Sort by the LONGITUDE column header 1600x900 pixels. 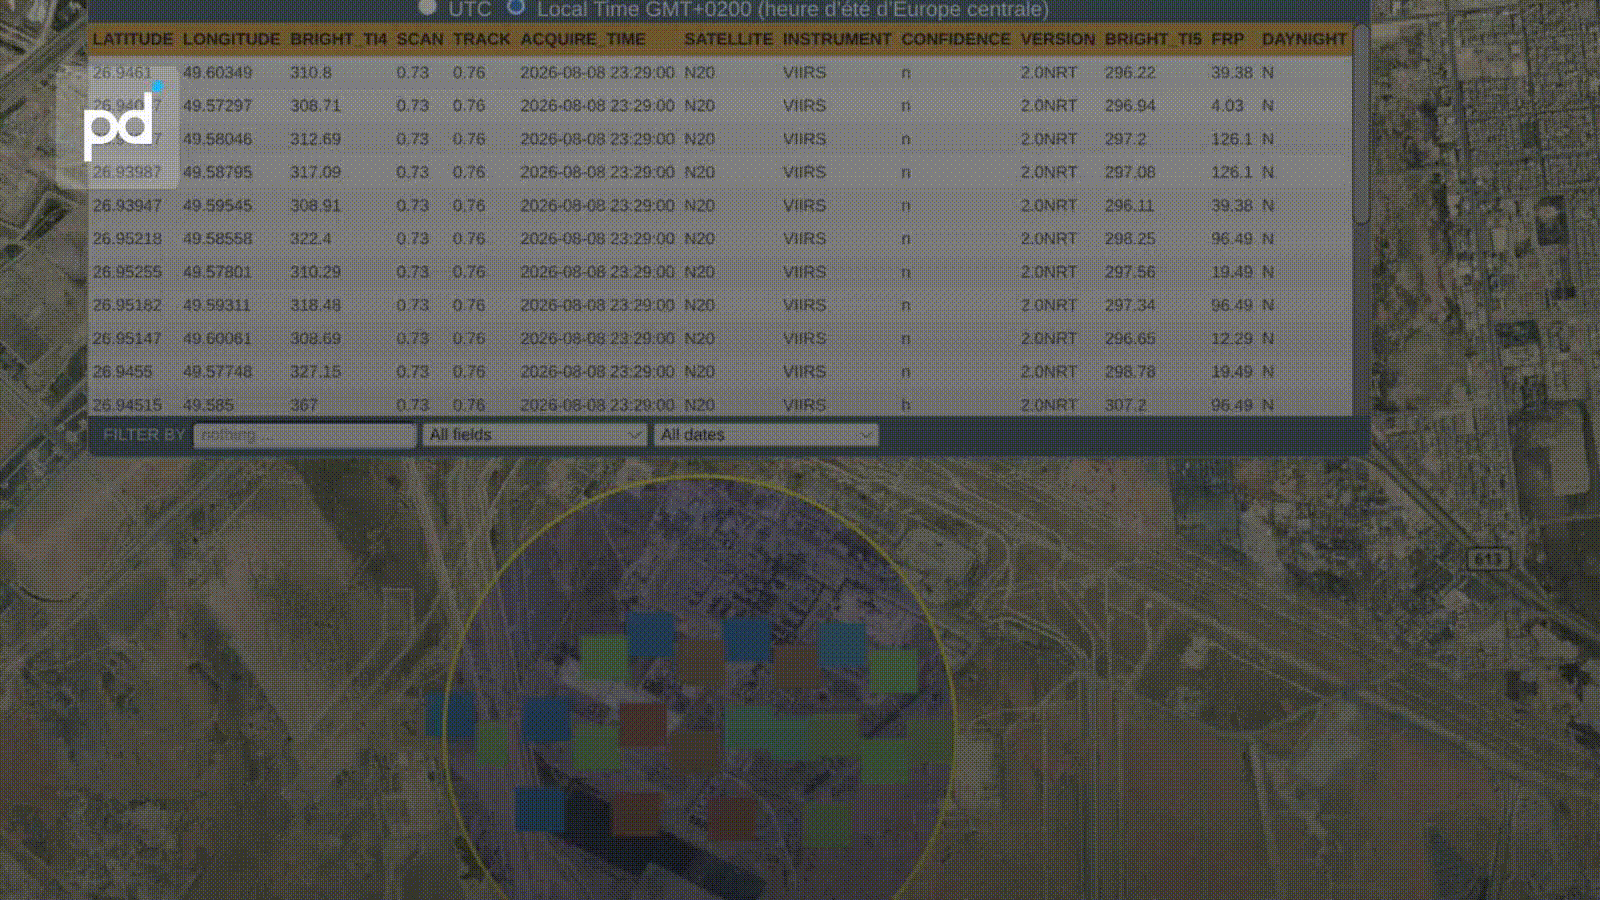pyautogui.click(x=231, y=39)
